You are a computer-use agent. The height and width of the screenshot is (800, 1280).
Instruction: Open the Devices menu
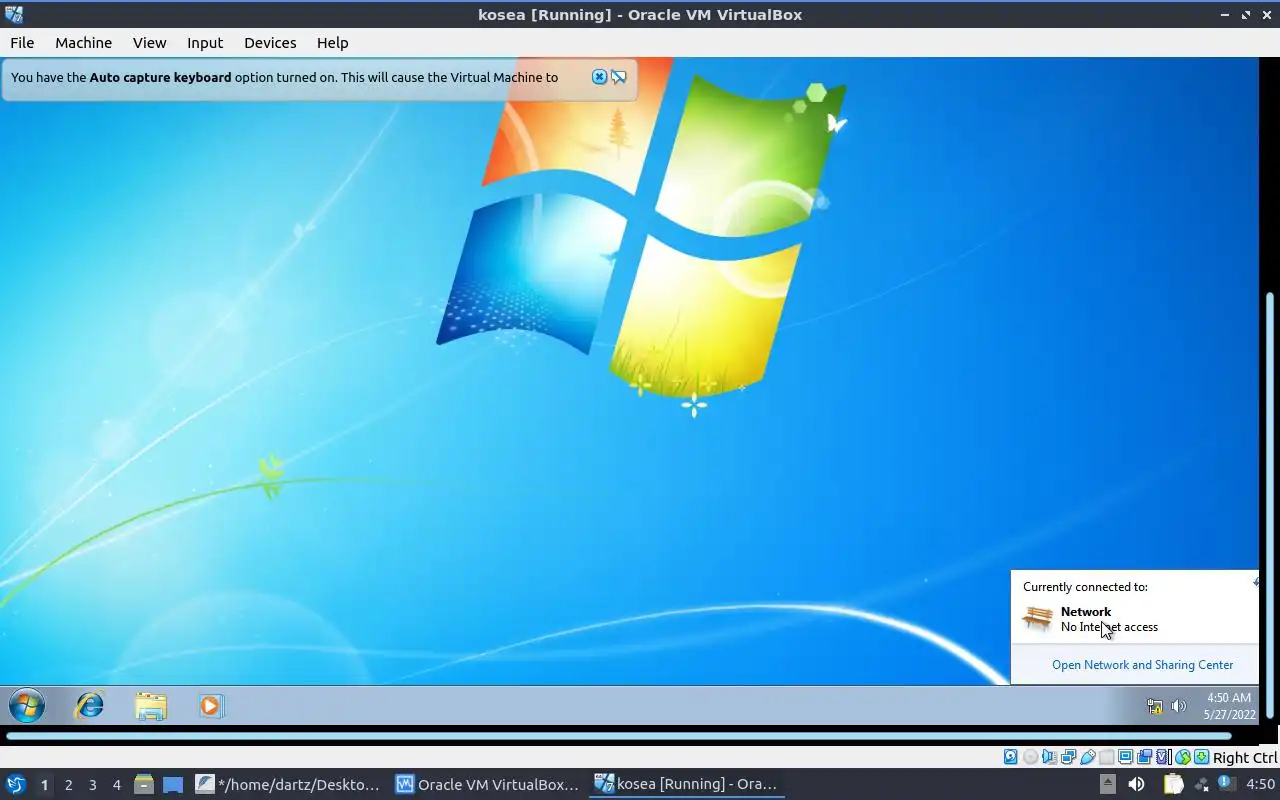point(270,43)
